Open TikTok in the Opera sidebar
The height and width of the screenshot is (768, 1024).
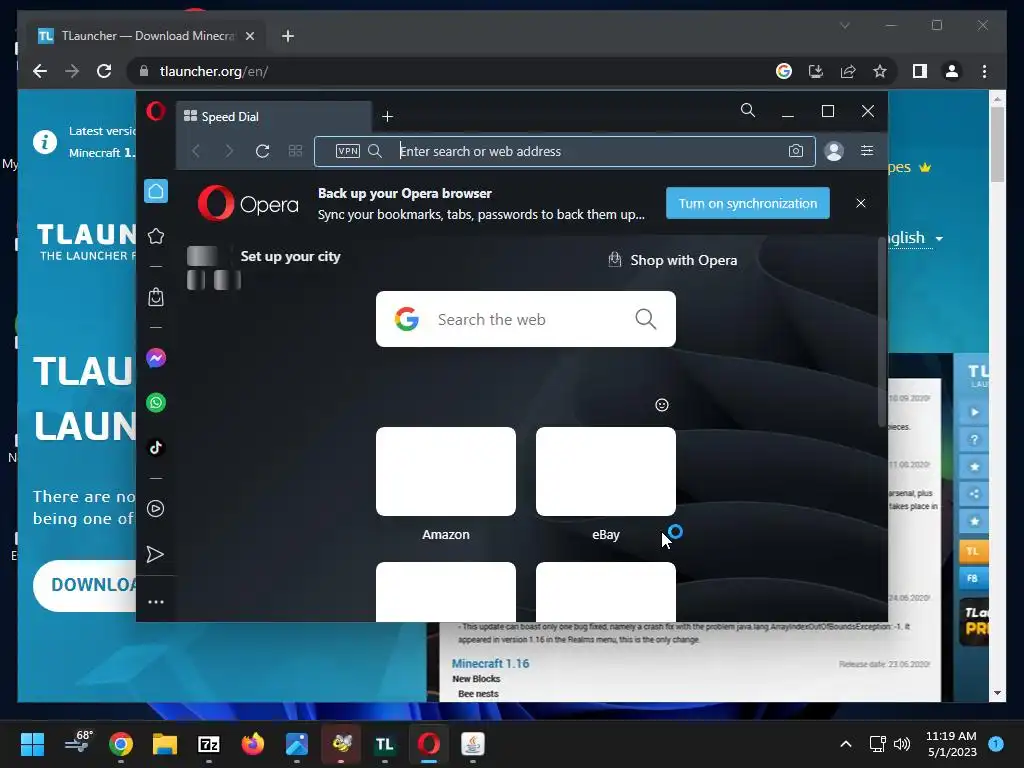[156, 447]
